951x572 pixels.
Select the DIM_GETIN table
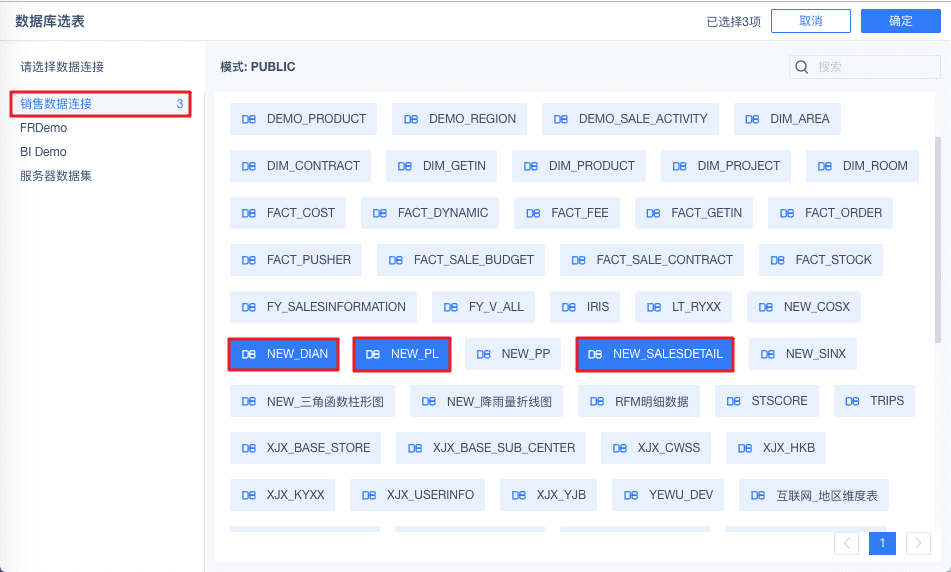(x=441, y=166)
